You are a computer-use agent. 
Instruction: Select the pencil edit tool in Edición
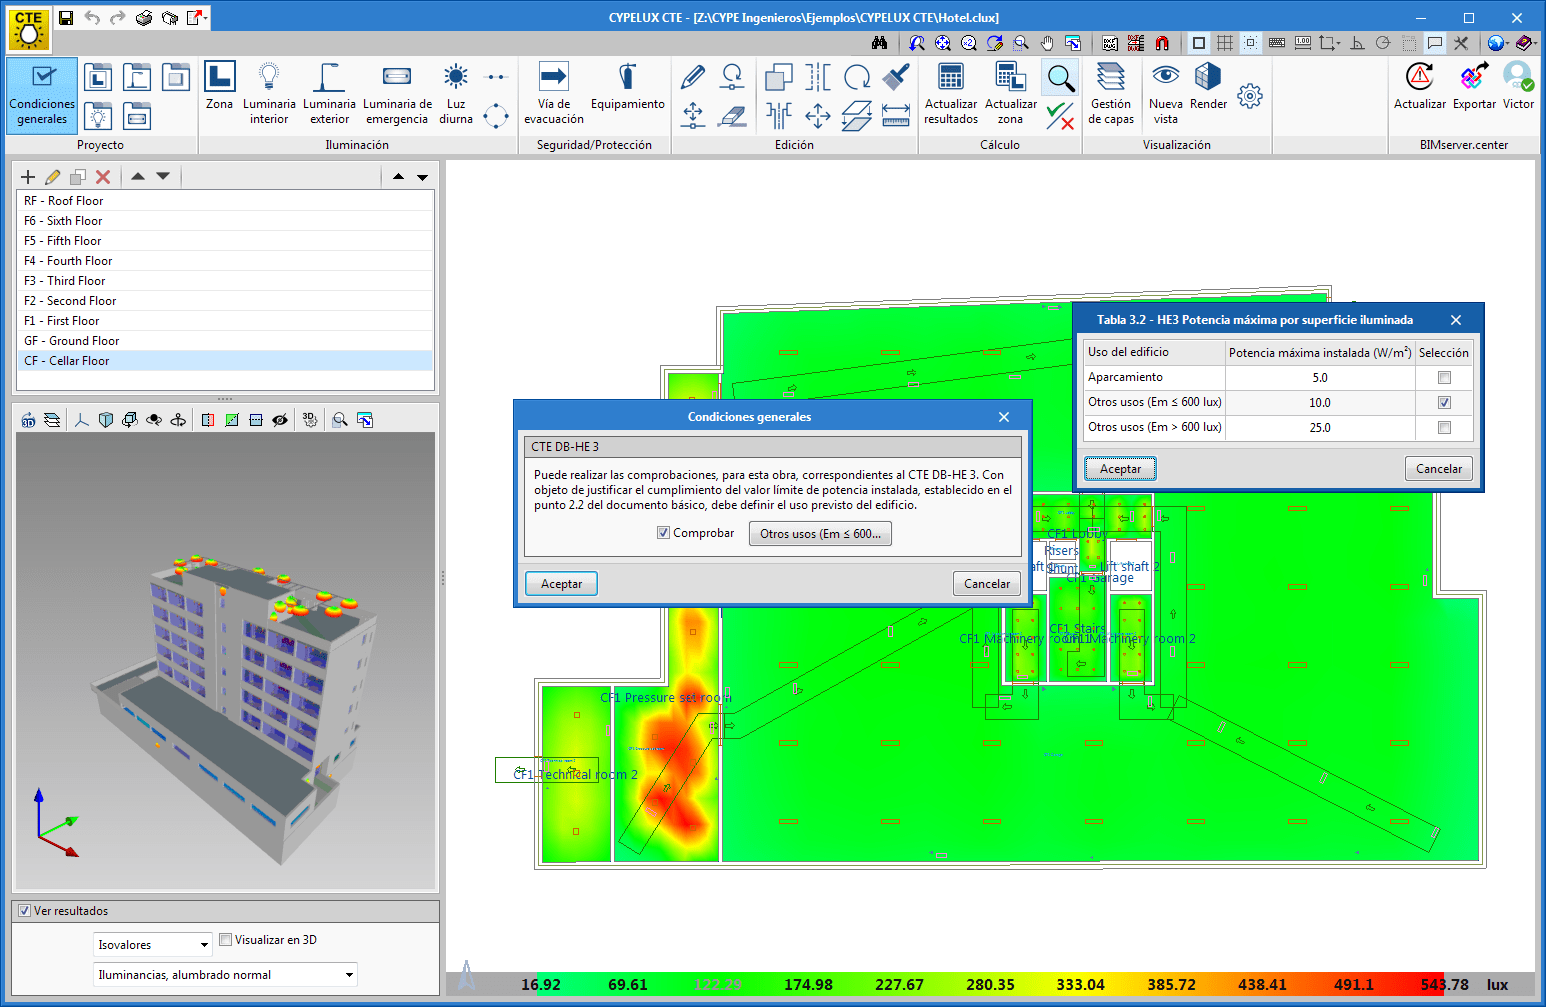pyautogui.click(x=693, y=77)
